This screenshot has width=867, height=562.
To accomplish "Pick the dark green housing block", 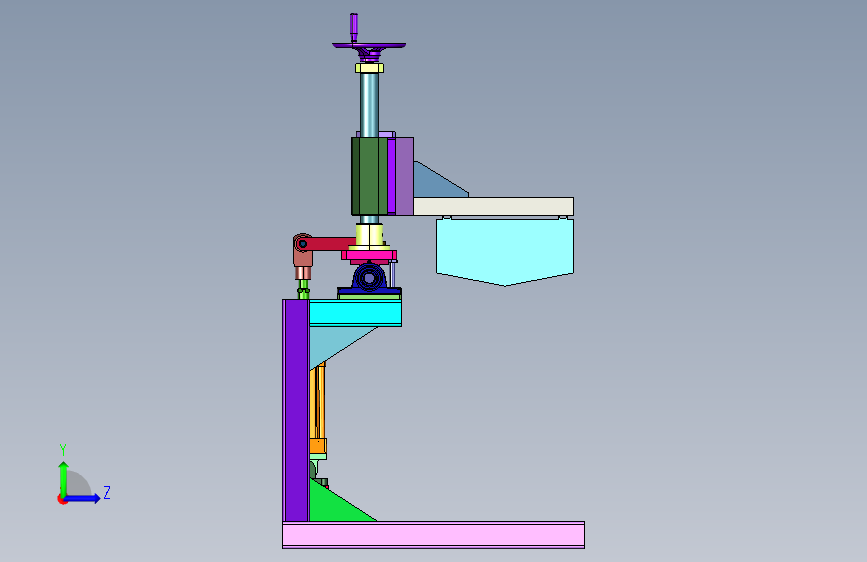I will [x=369, y=176].
